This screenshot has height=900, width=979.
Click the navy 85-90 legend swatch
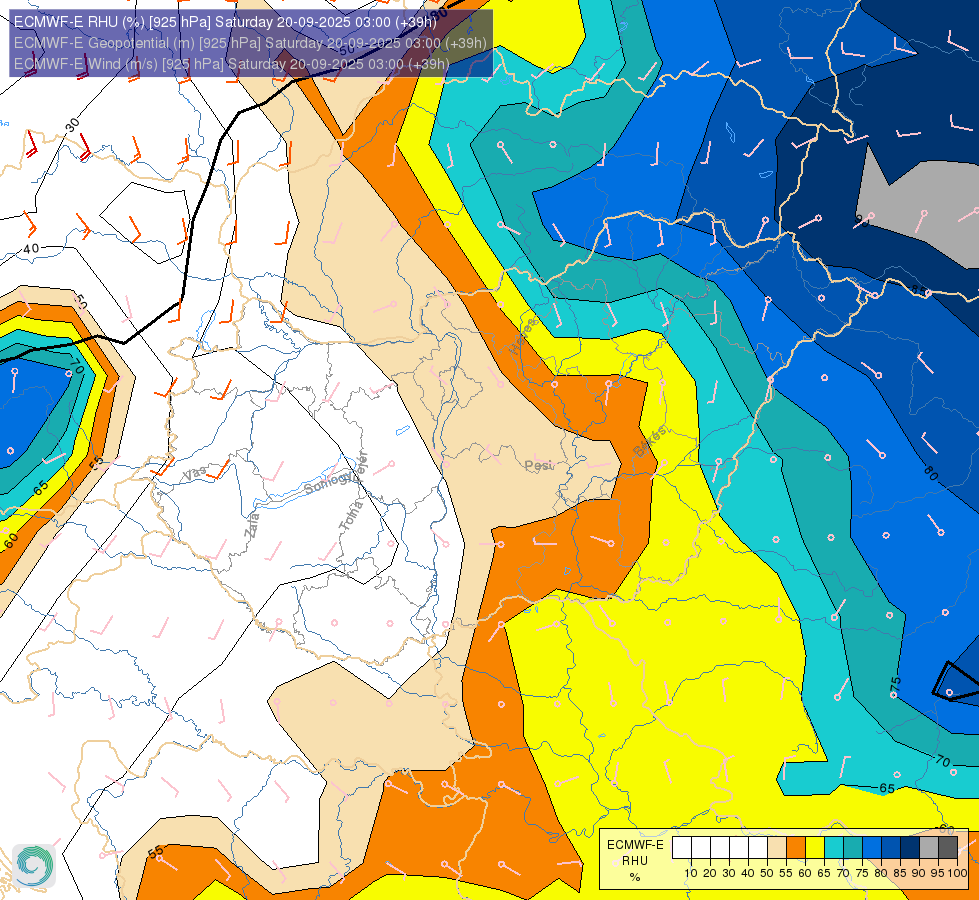(x=910, y=848)
